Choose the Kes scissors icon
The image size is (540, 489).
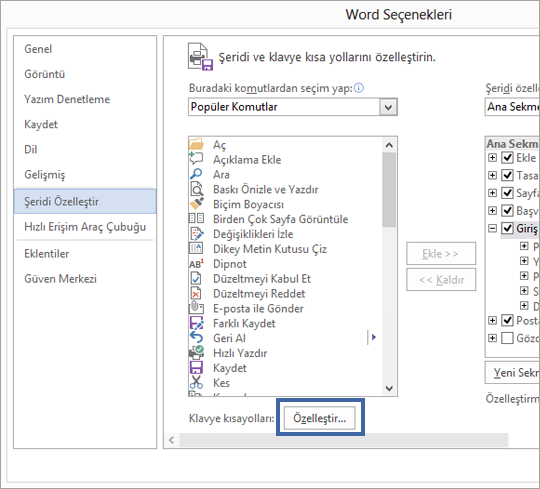click(x=196, y=382)
